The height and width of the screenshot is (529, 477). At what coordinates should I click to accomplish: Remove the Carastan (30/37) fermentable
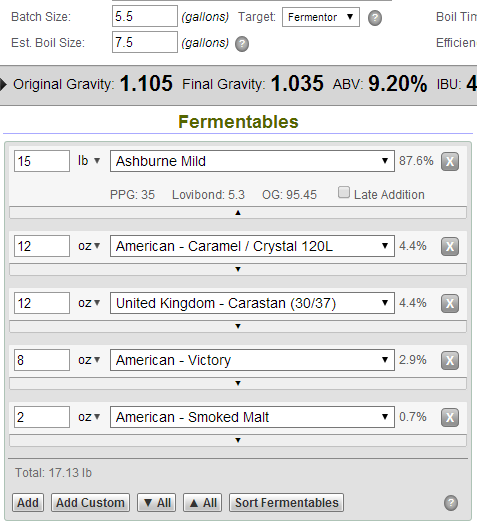coord(450,304)
